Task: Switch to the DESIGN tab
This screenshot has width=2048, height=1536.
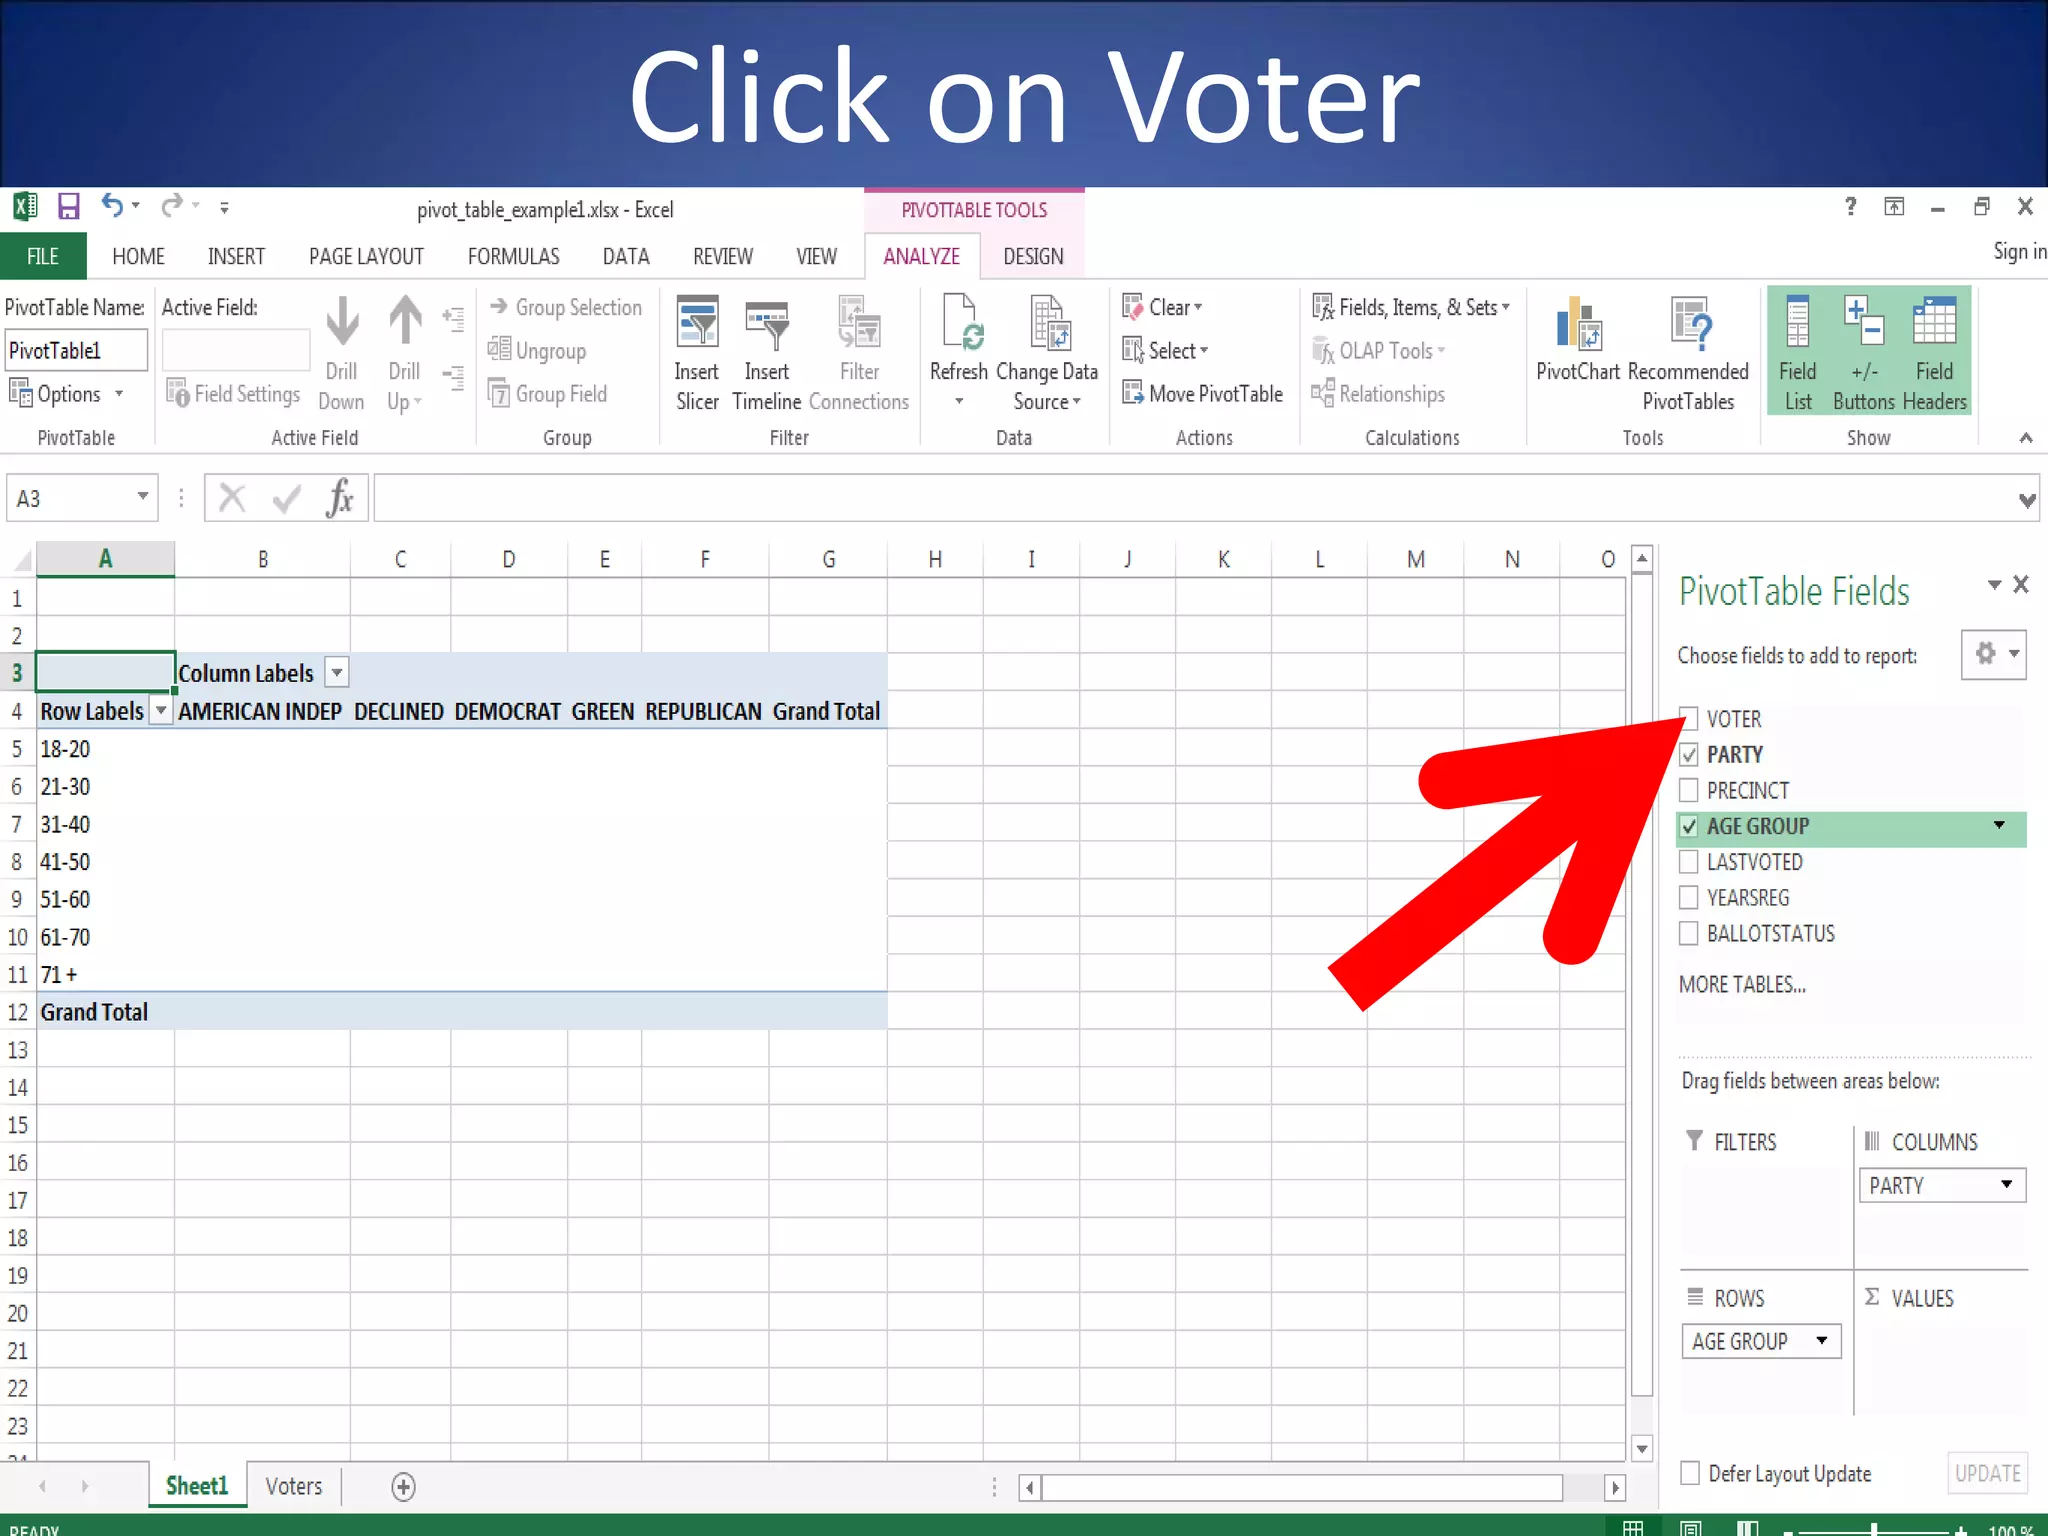Action: 1033,256
